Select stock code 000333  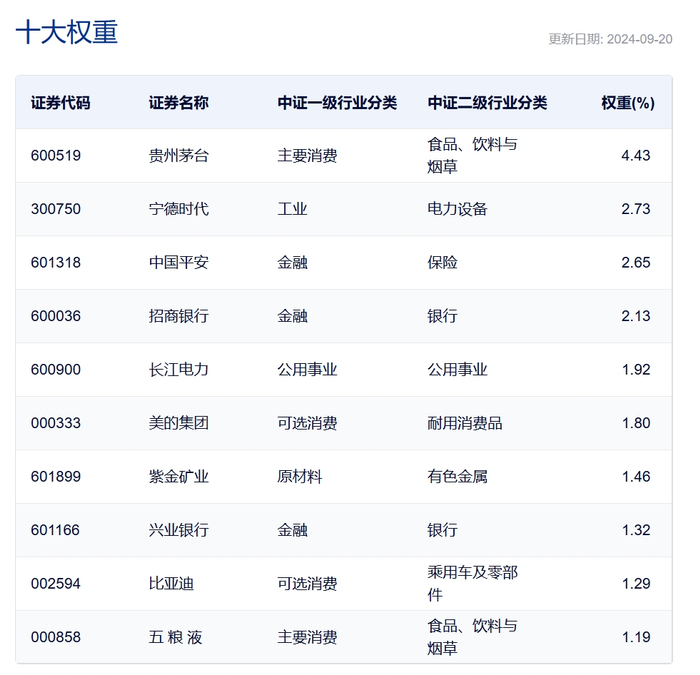pos(56,423)
